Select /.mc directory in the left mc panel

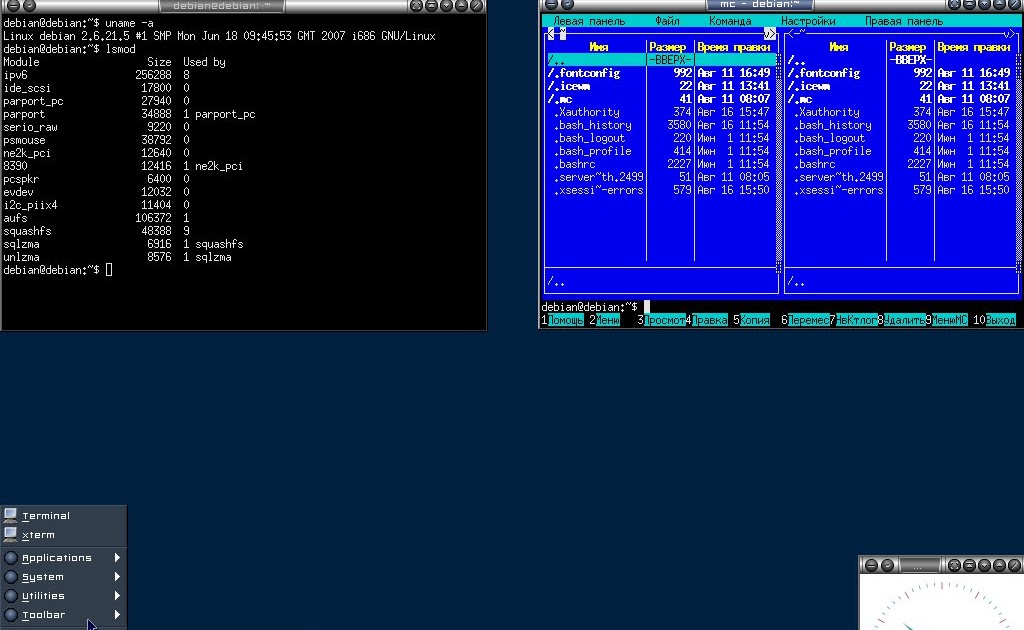tap(661, 99)
